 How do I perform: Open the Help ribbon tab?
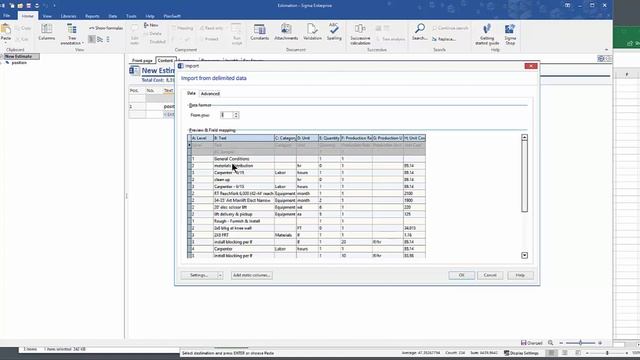coord(150,16)
